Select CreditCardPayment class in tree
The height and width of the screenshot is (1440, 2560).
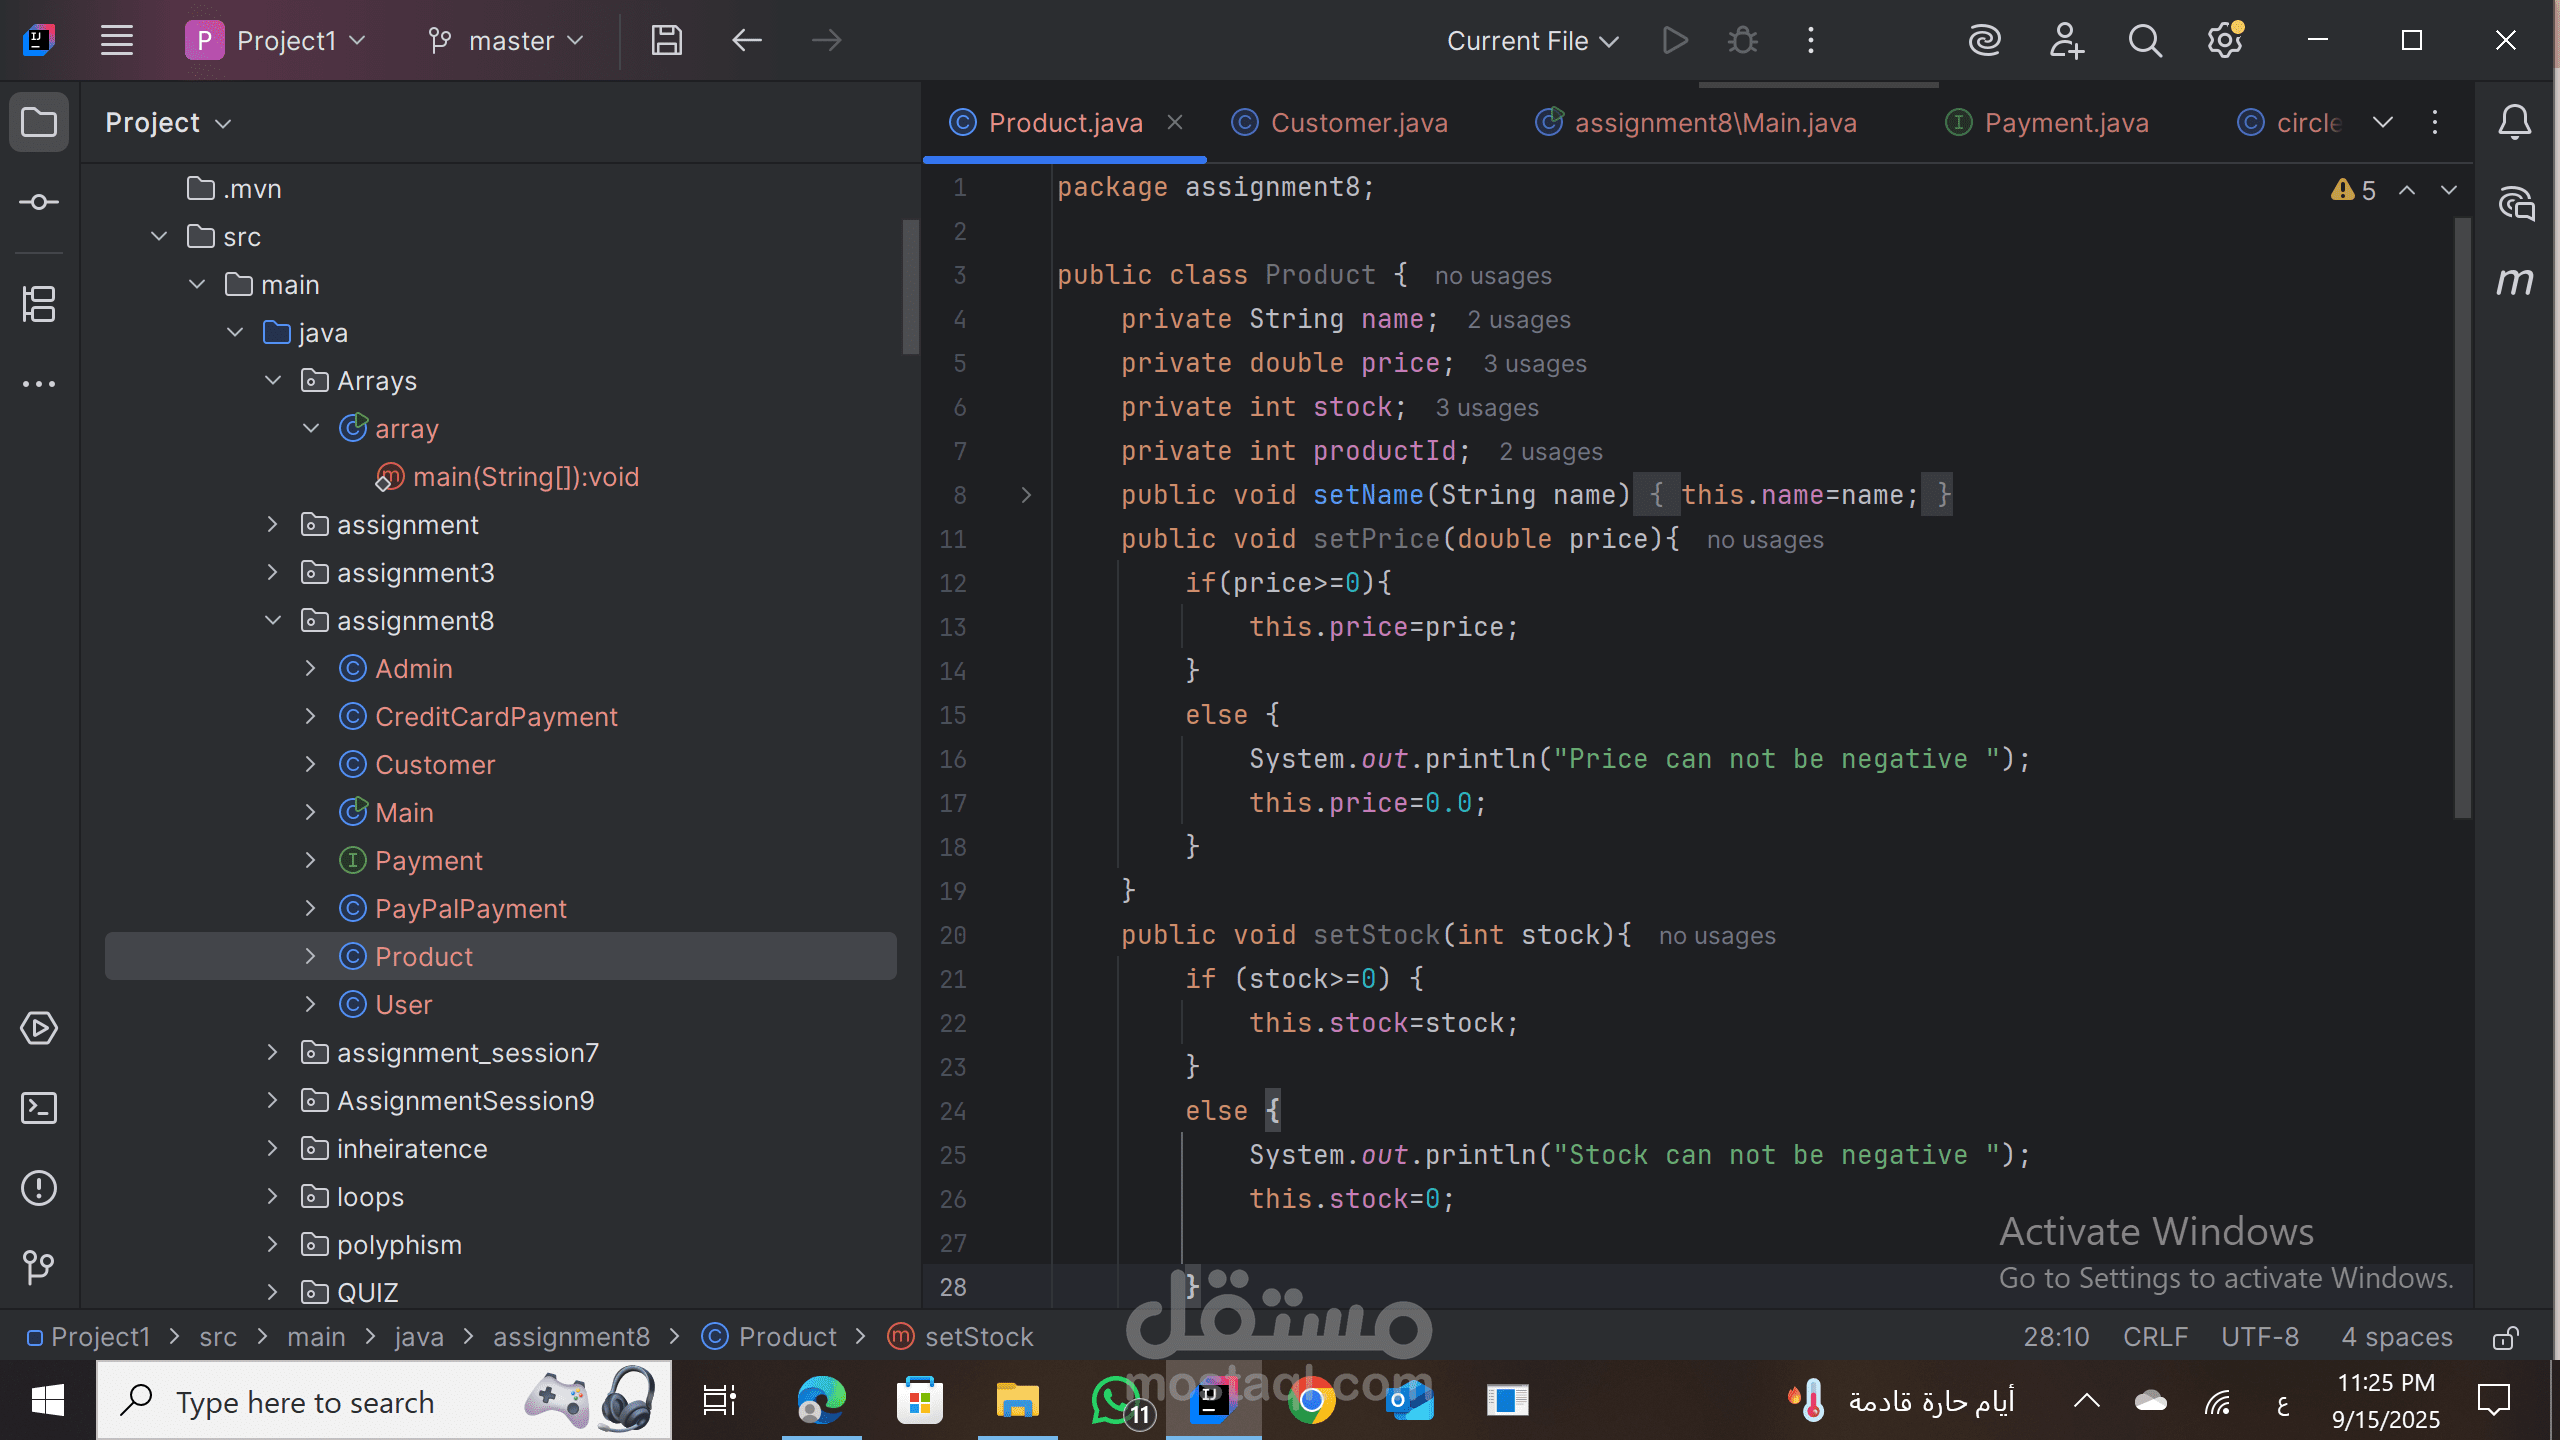point(496,717)
